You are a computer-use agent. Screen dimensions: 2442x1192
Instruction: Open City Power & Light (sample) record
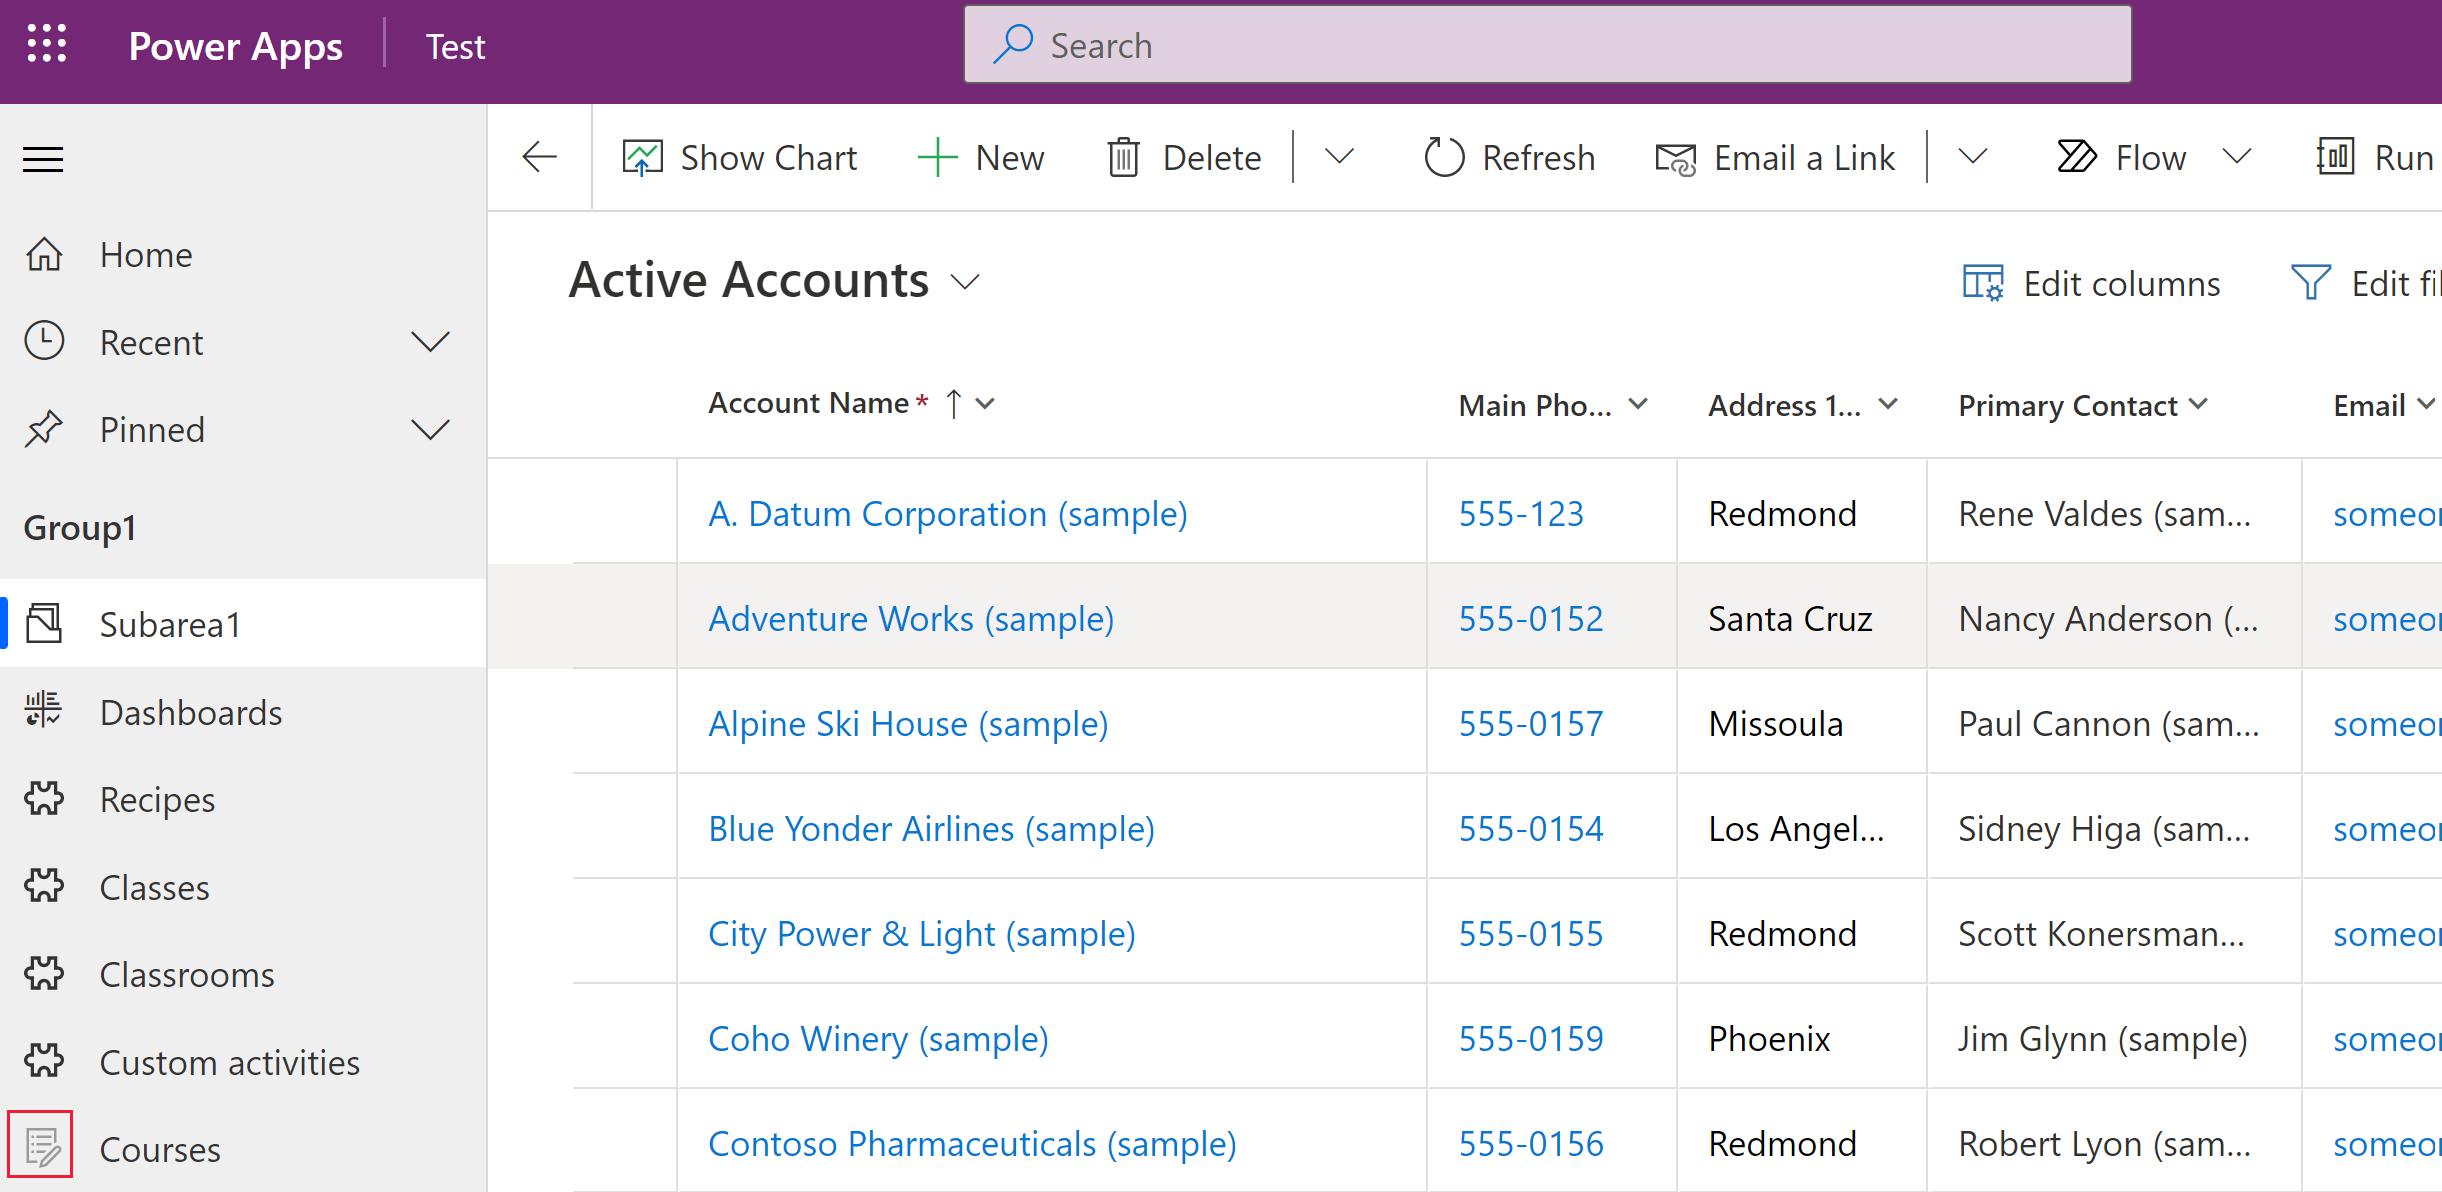click(920, 932)
